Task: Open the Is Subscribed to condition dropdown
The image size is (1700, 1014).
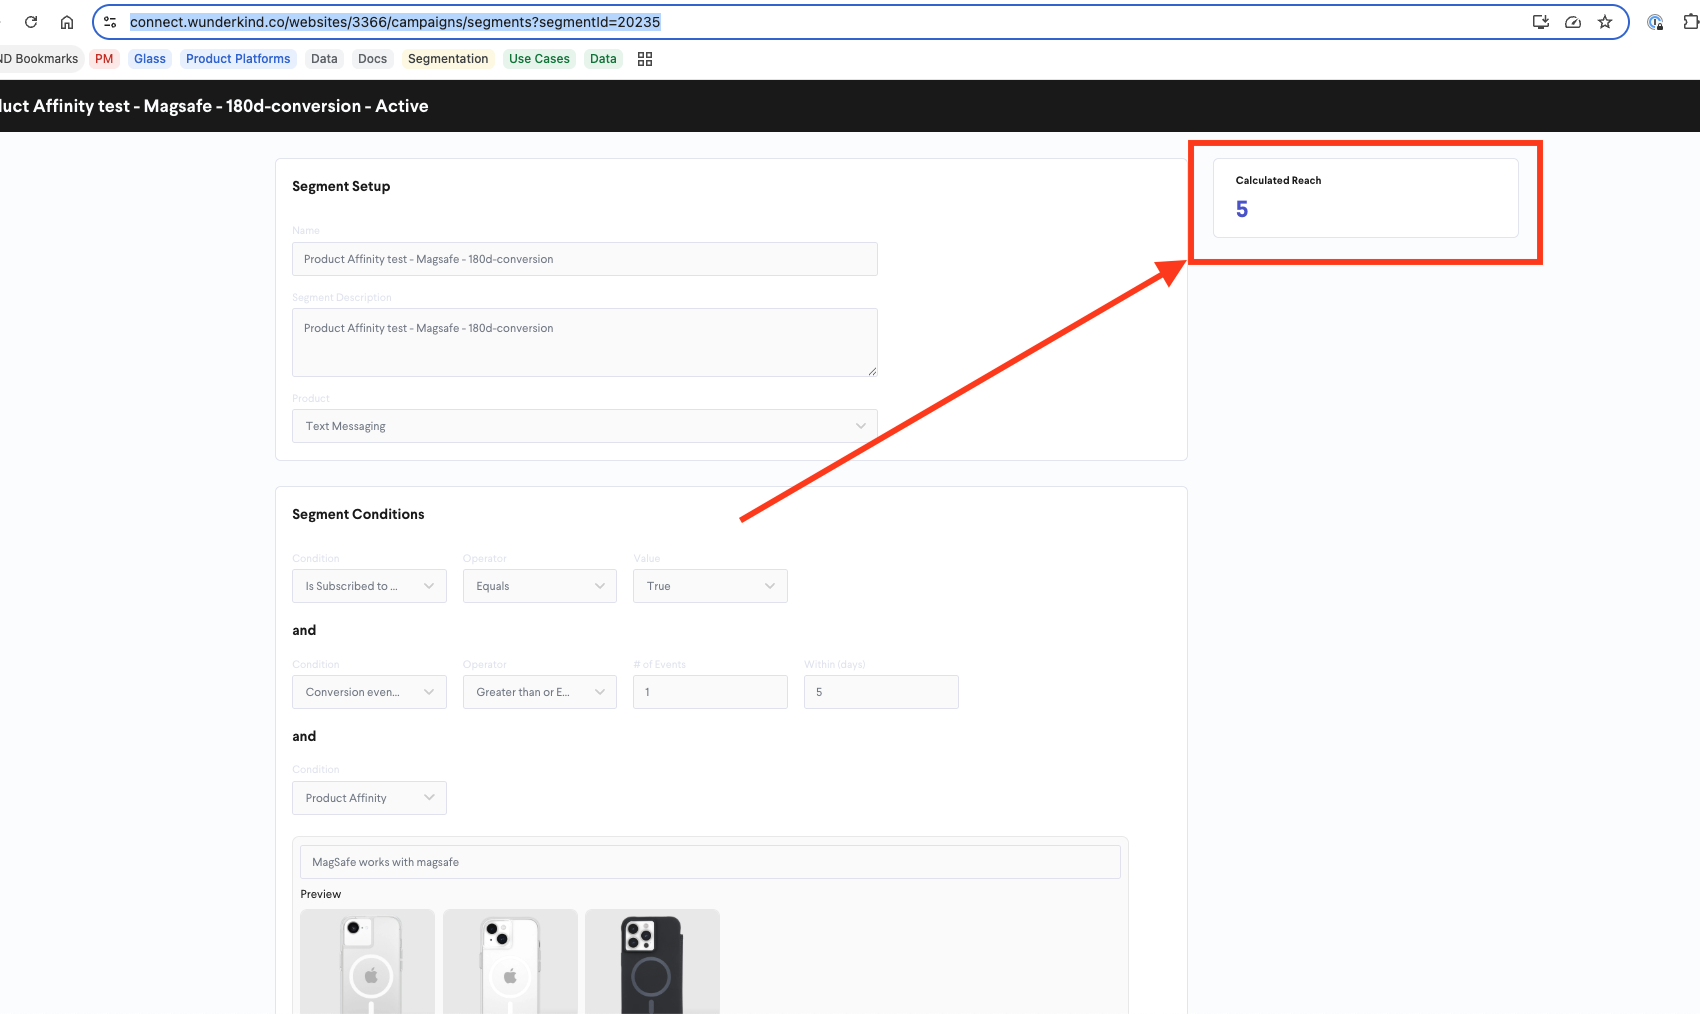Action: (x=369, y=586)
